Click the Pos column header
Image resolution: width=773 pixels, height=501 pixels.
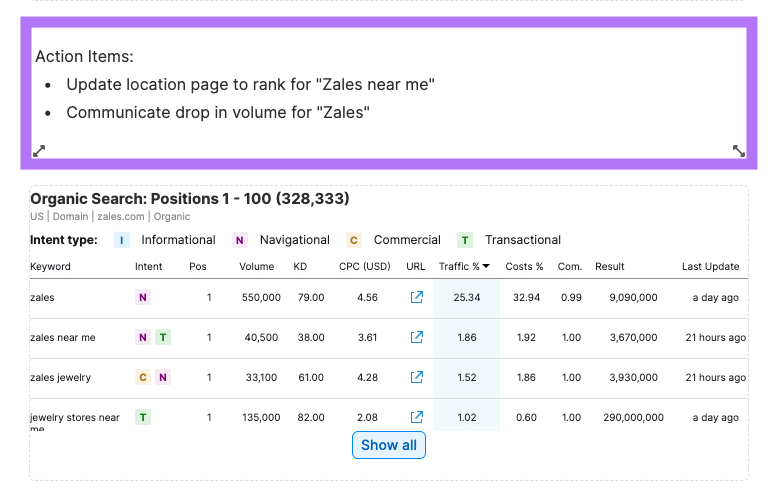tap(198, 266)
